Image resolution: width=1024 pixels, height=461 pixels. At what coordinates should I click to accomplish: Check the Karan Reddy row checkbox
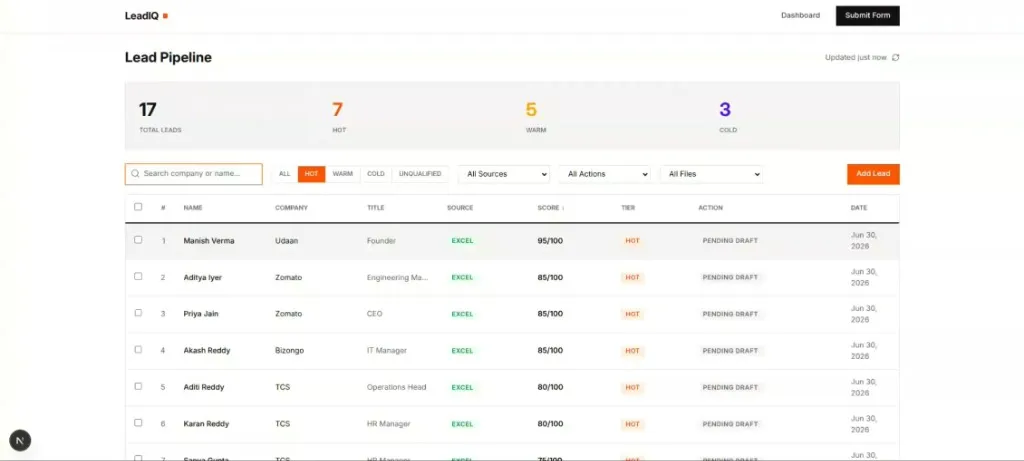click(x=138, y=422)
